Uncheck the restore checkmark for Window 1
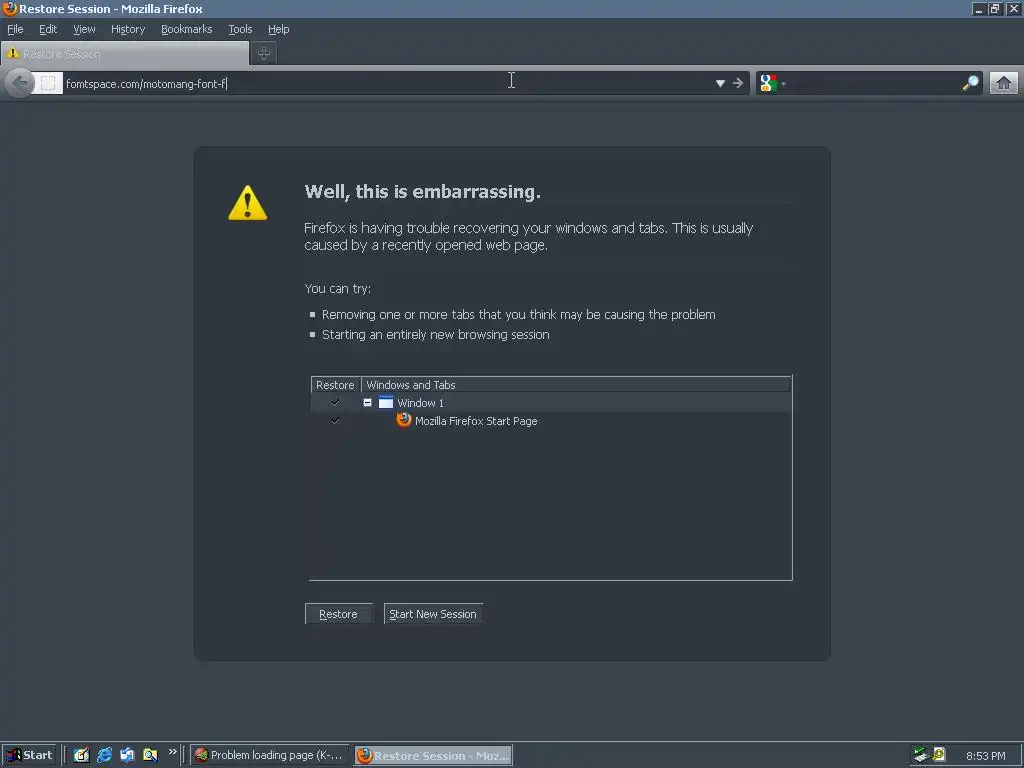This screenshot has width=1024, height=768. (x=335, y=402)
